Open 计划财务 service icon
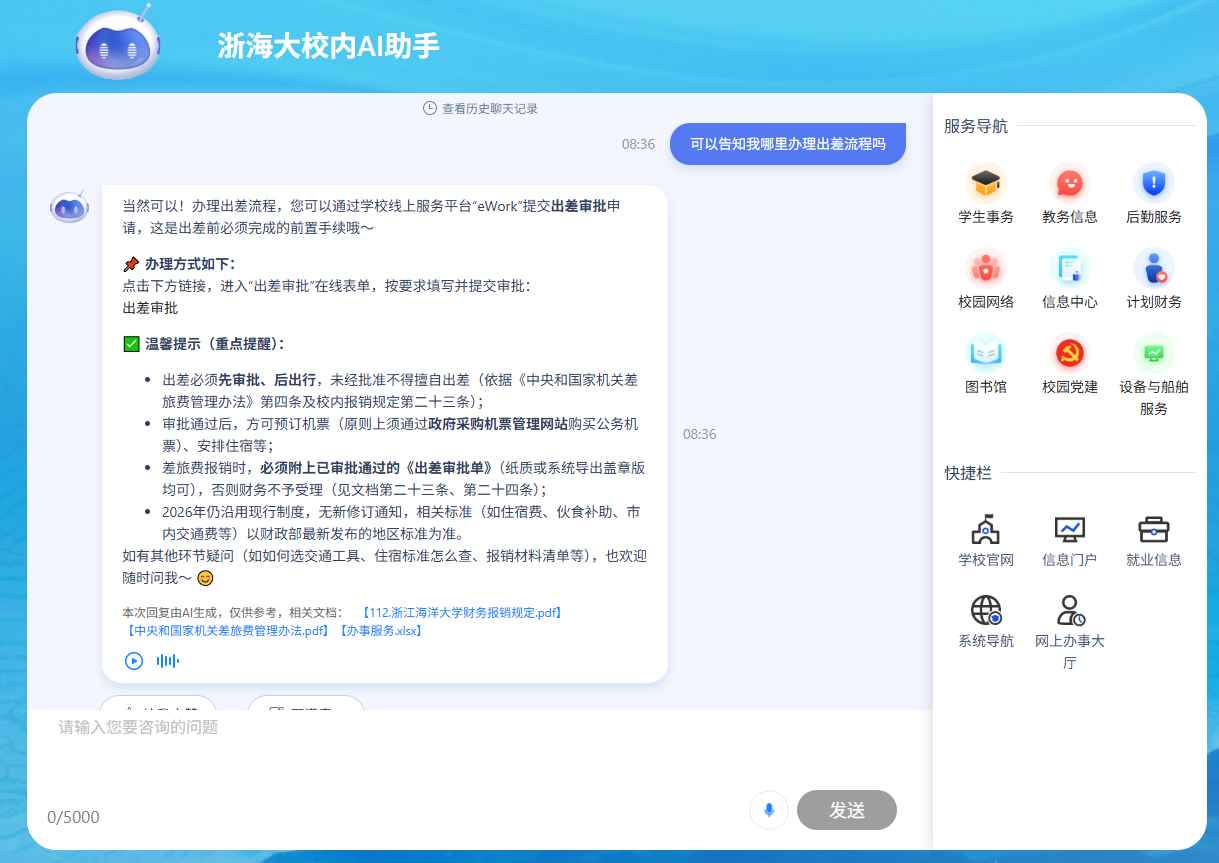 click(x=1154, y=269)
